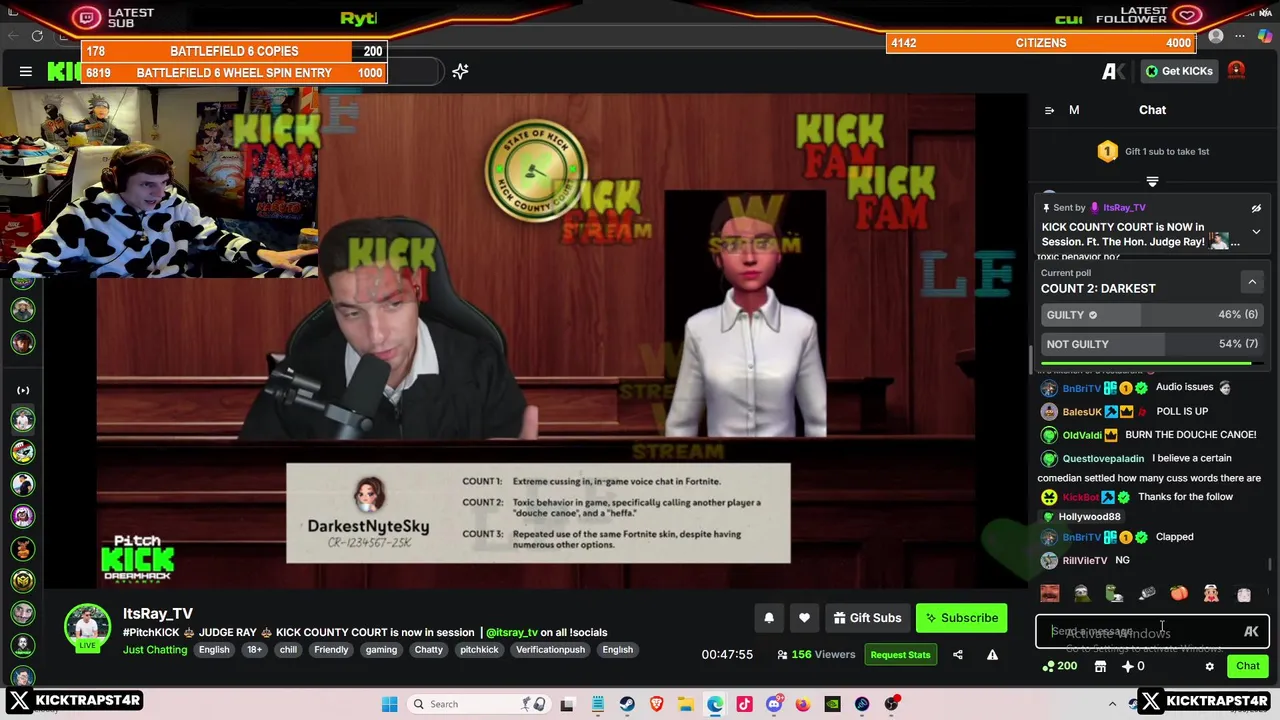Open Request Stats
The width and height of the screenshot is (1280, 720).
[900, 655]
